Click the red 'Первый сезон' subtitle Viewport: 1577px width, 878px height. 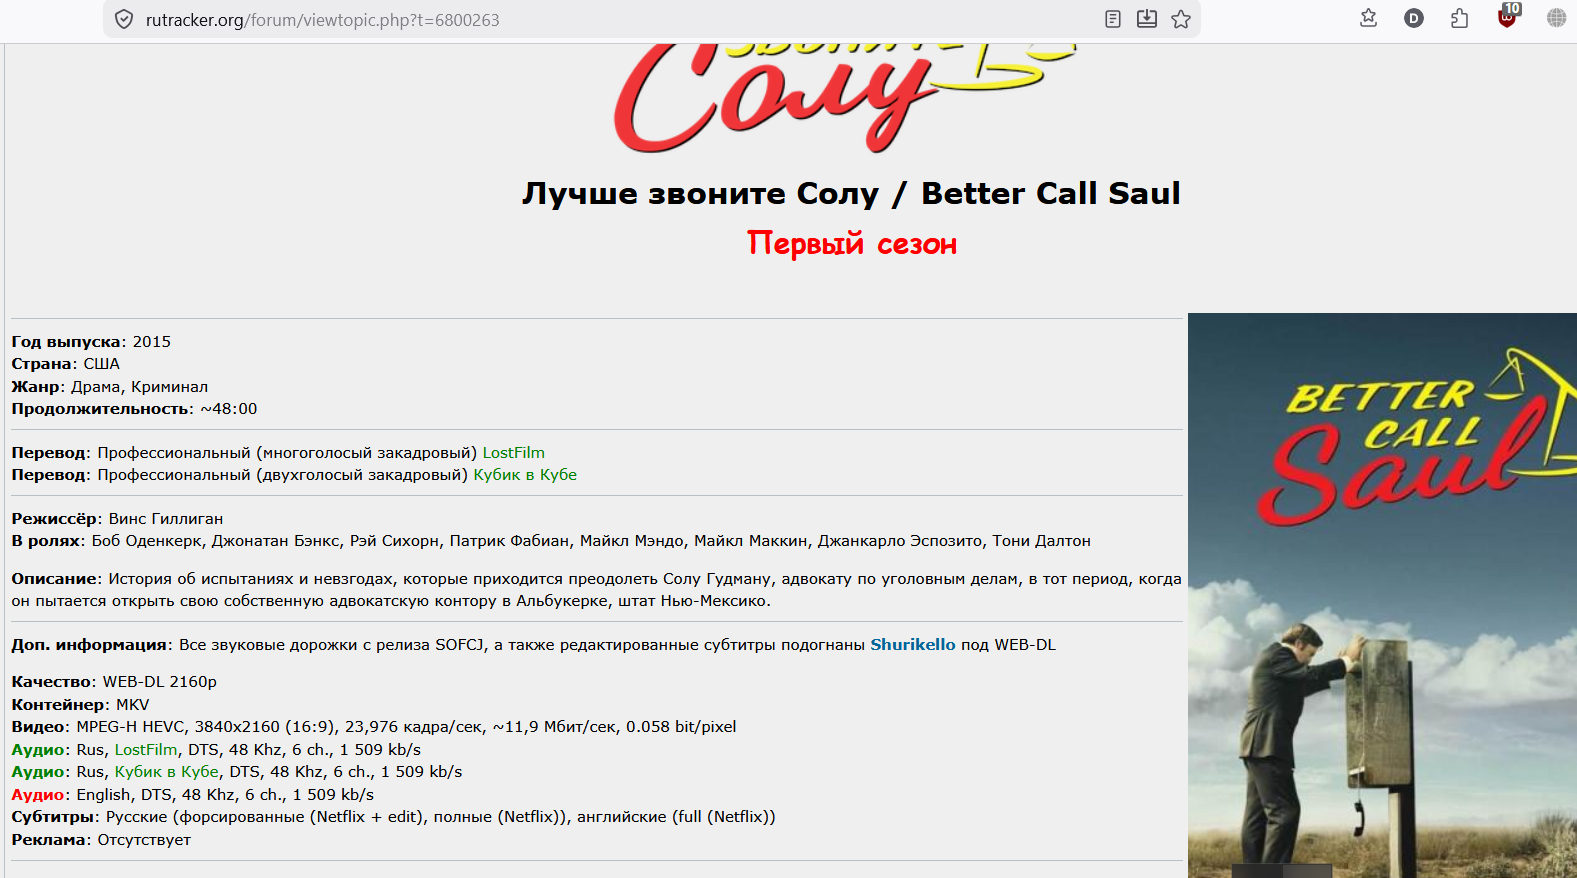point(852,244)
